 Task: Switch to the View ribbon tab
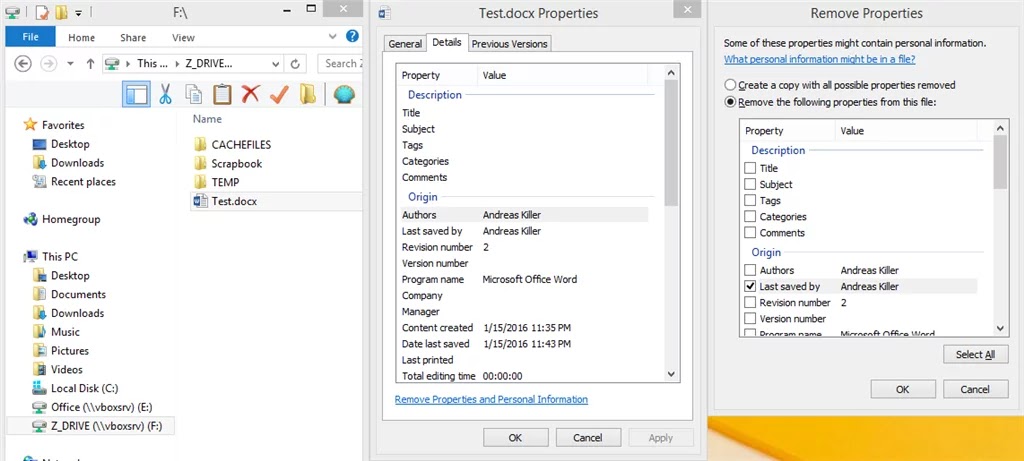pyautogui.click(x=184, y=38)
